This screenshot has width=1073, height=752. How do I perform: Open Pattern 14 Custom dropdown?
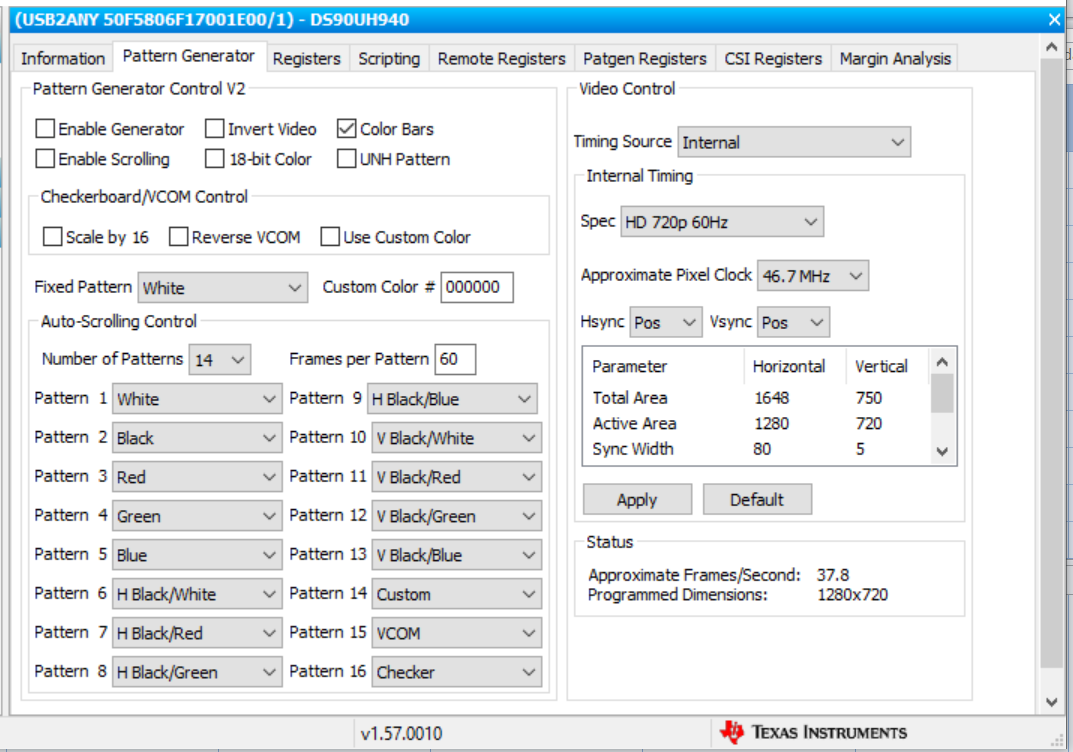[x=456, y=594]
